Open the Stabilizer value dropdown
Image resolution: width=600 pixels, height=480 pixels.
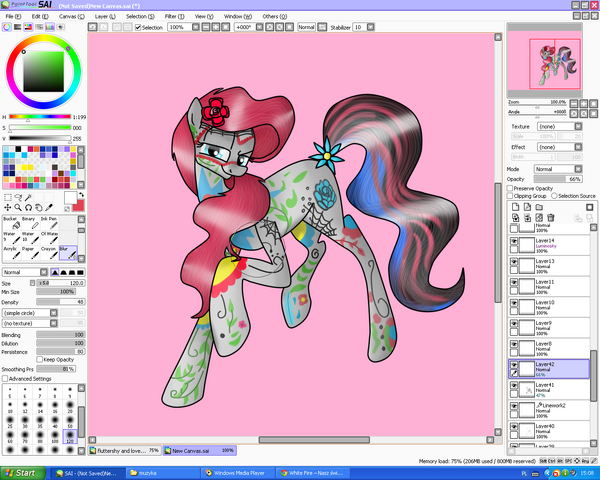[x=370, y=27]
